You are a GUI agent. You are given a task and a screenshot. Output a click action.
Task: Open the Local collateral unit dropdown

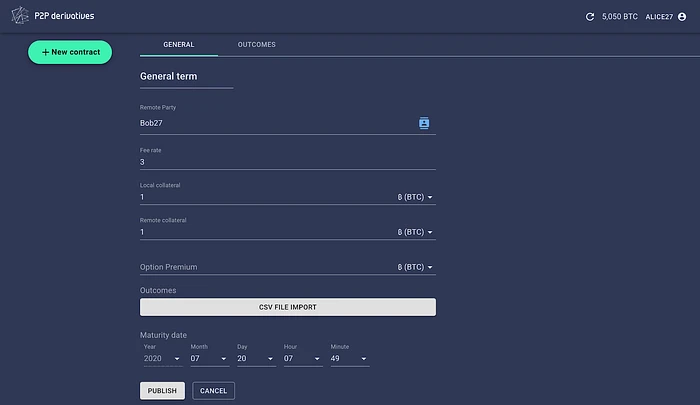coord(415,197)
